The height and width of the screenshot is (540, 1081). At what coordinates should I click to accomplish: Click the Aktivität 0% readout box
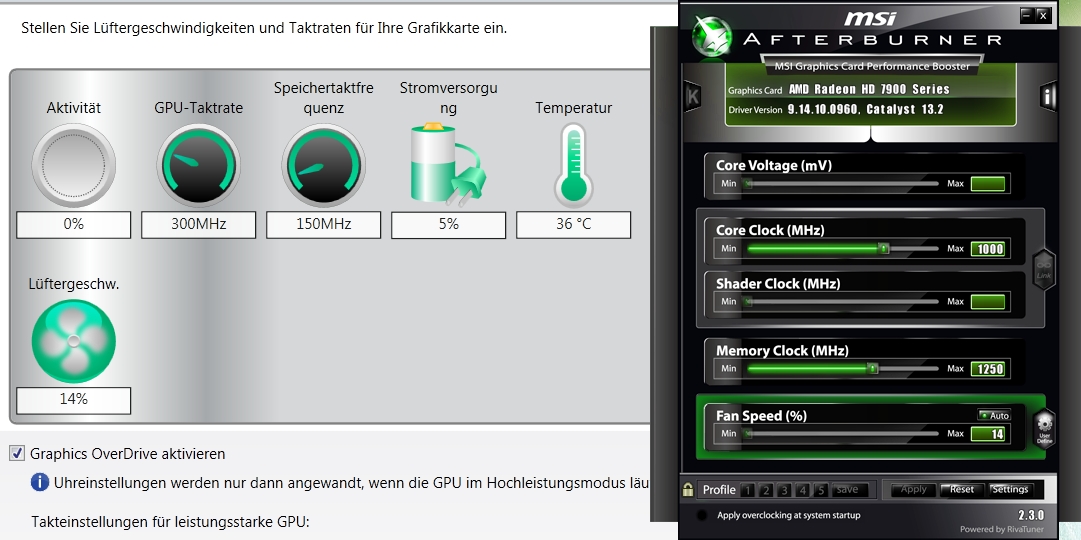[x=73, y=225]
